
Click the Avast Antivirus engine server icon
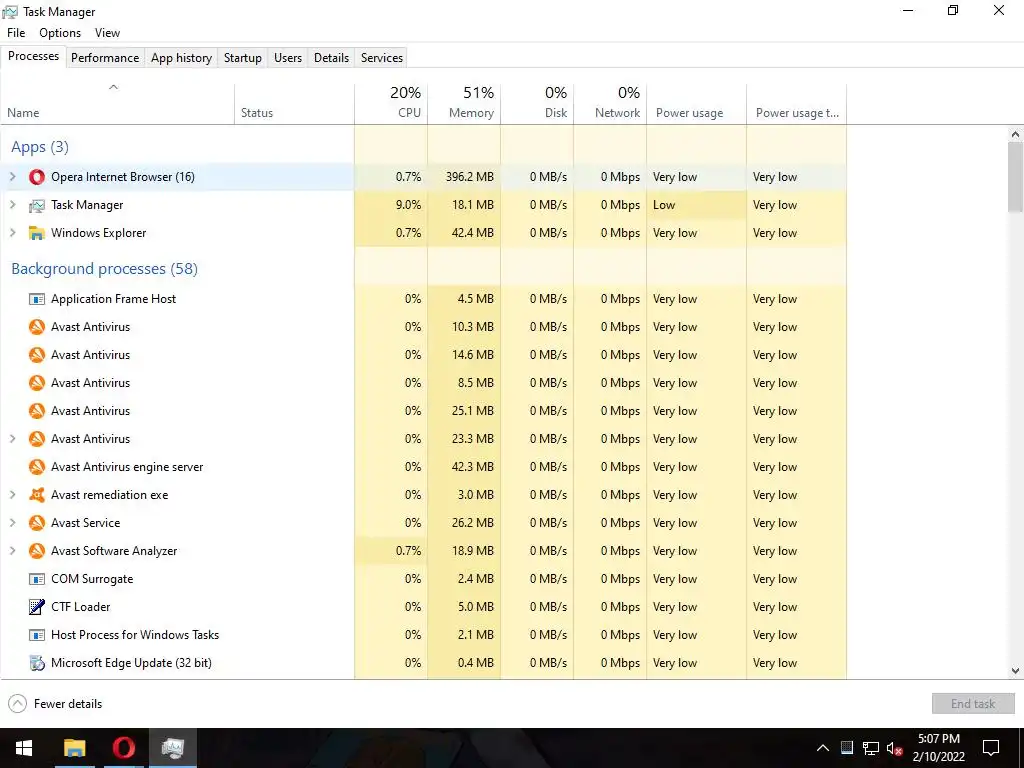coord(37,467)
